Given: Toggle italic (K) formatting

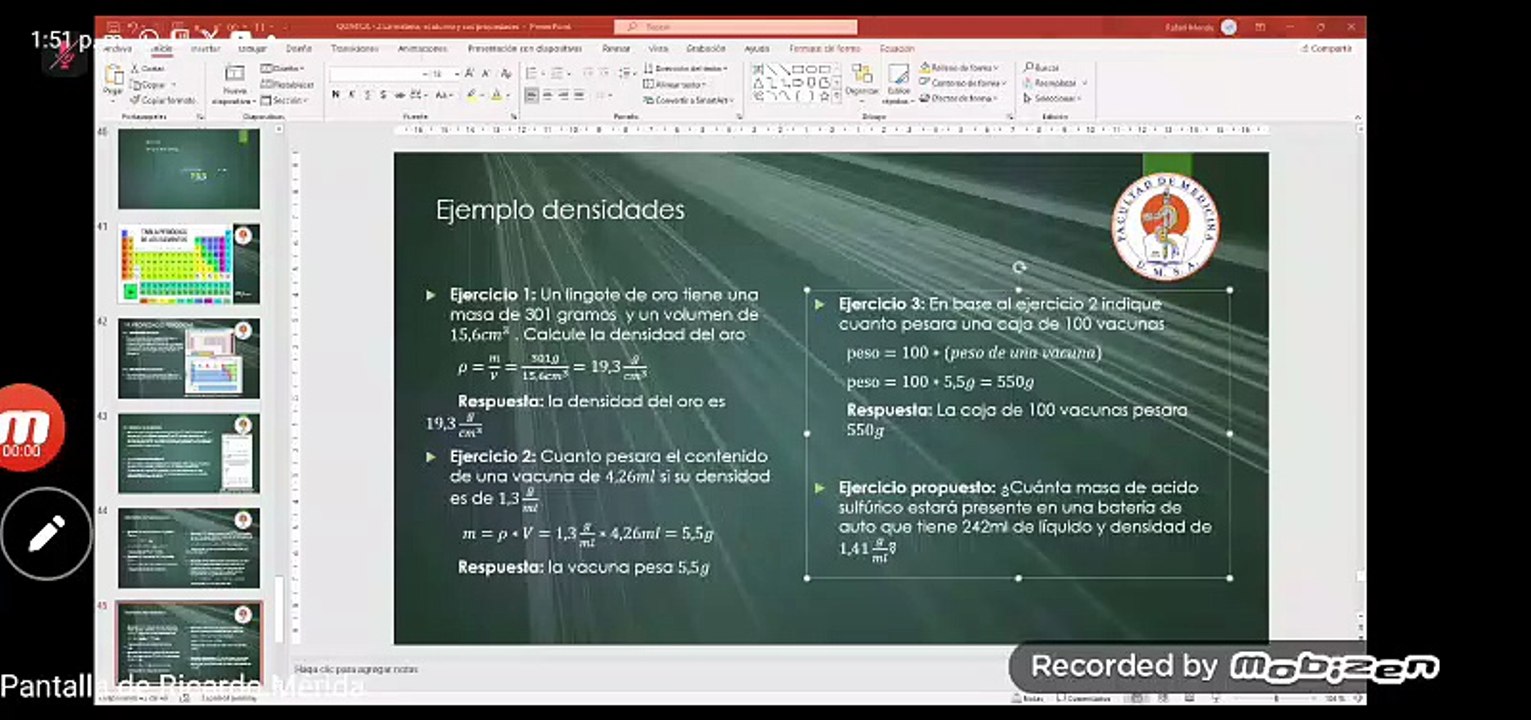Looking at the screenshot, I should [x=352, y=95].
